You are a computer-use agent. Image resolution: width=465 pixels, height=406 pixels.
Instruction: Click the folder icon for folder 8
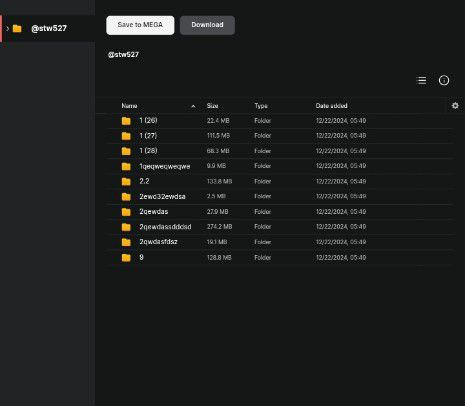coord(126,257)
